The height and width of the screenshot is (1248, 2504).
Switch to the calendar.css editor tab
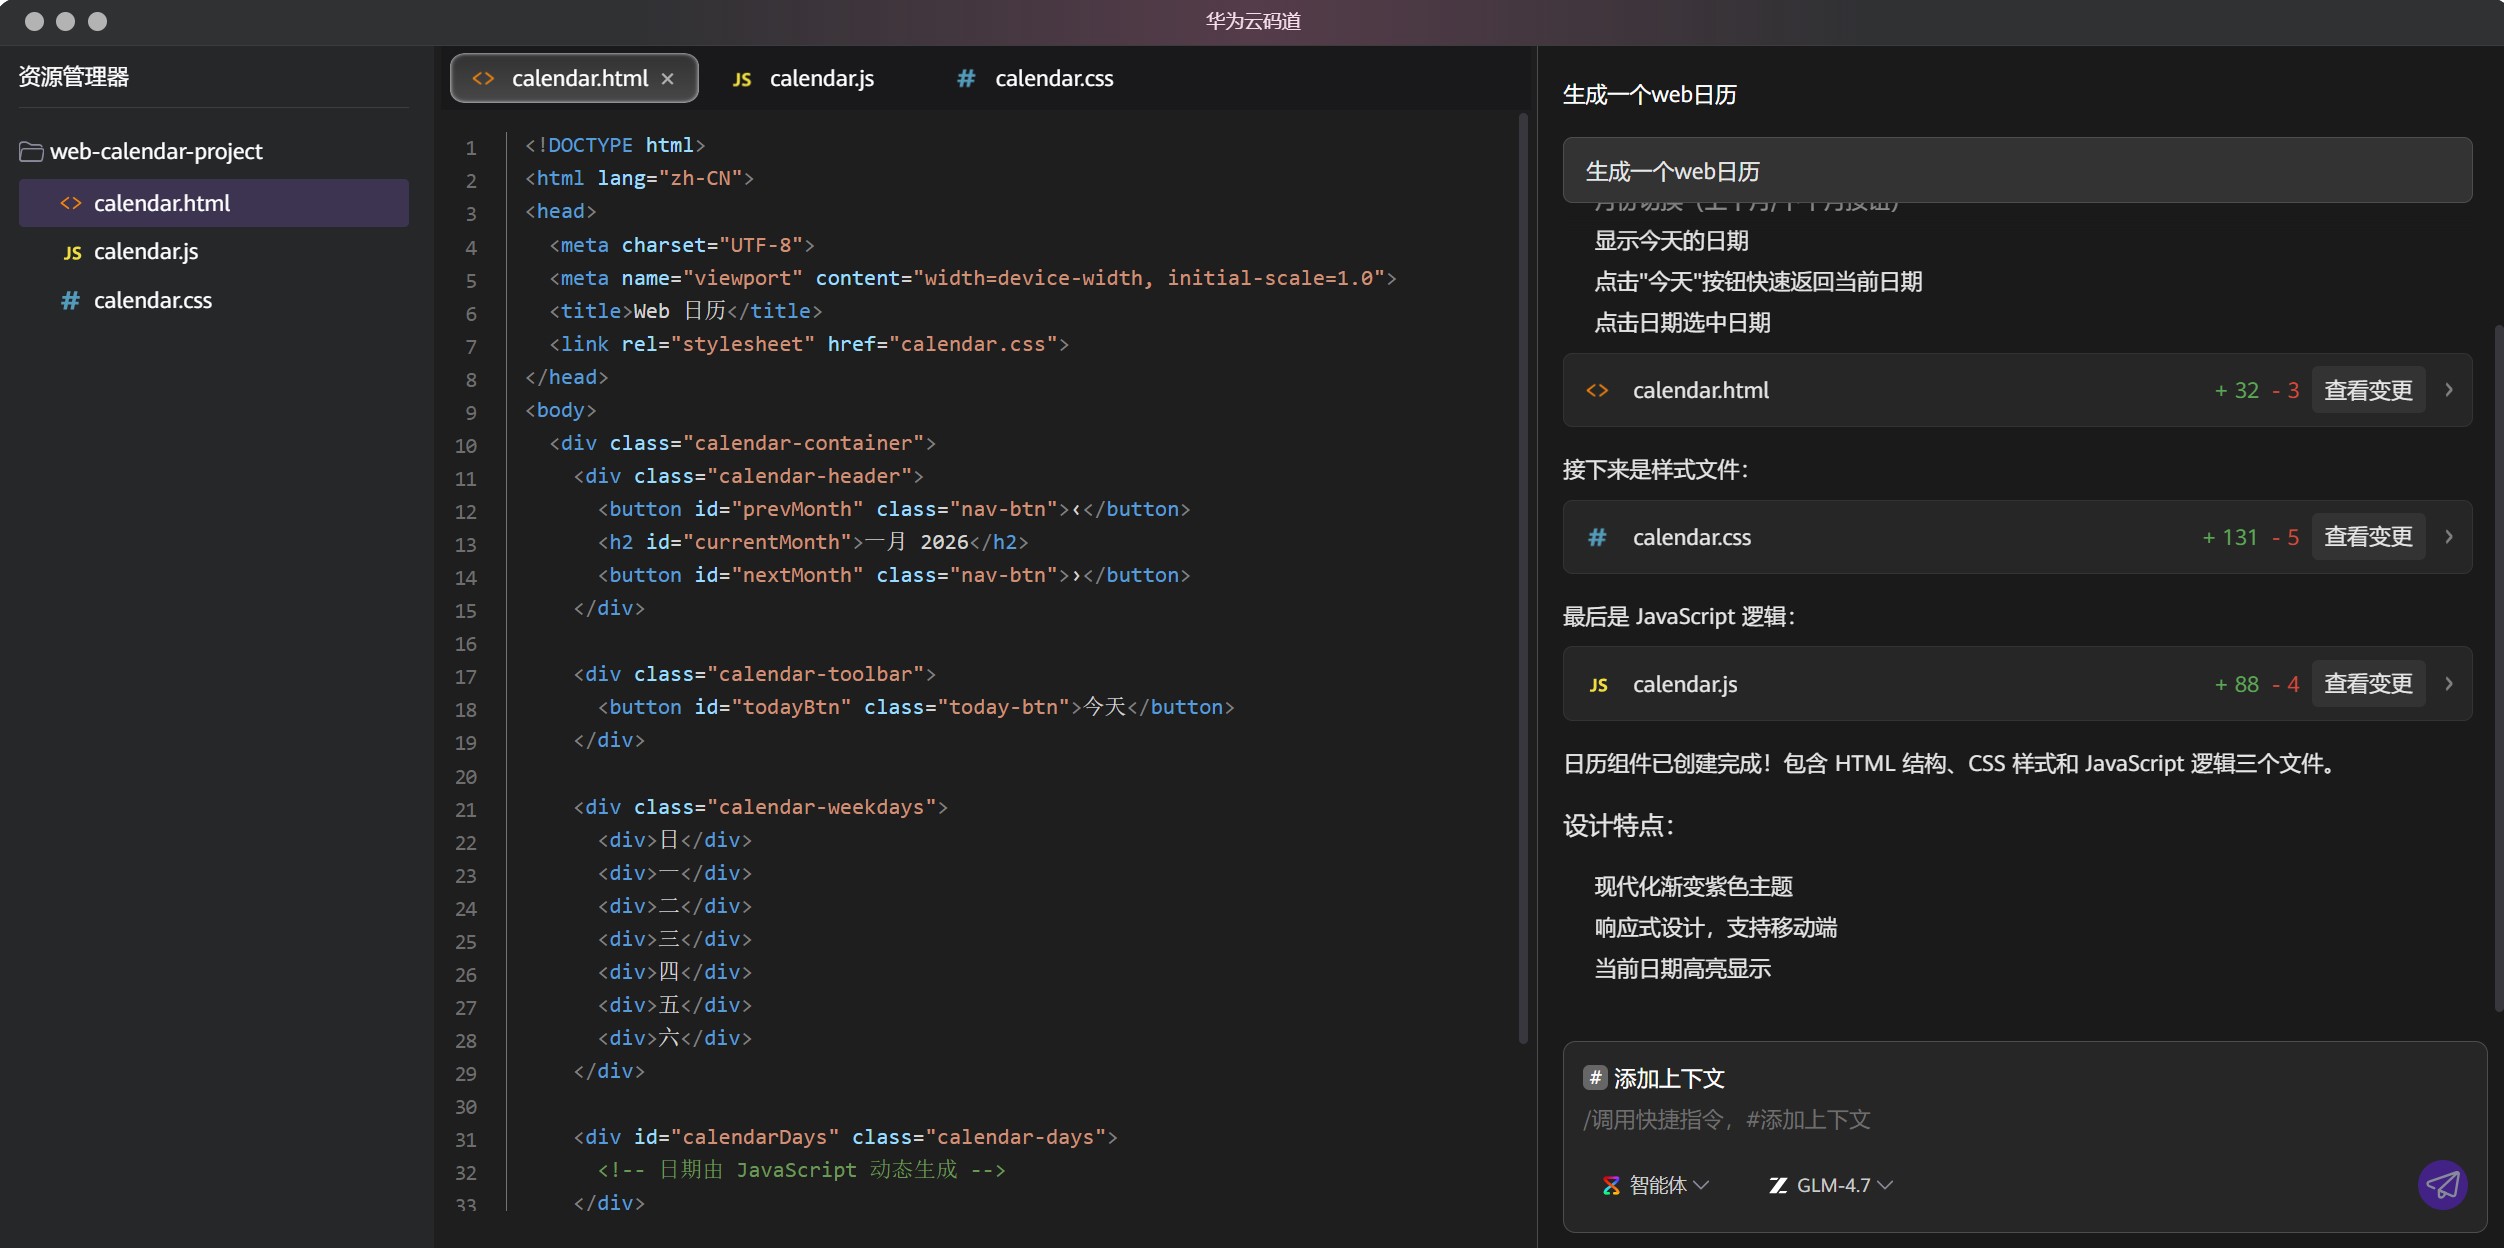(x=1052, y=79)
